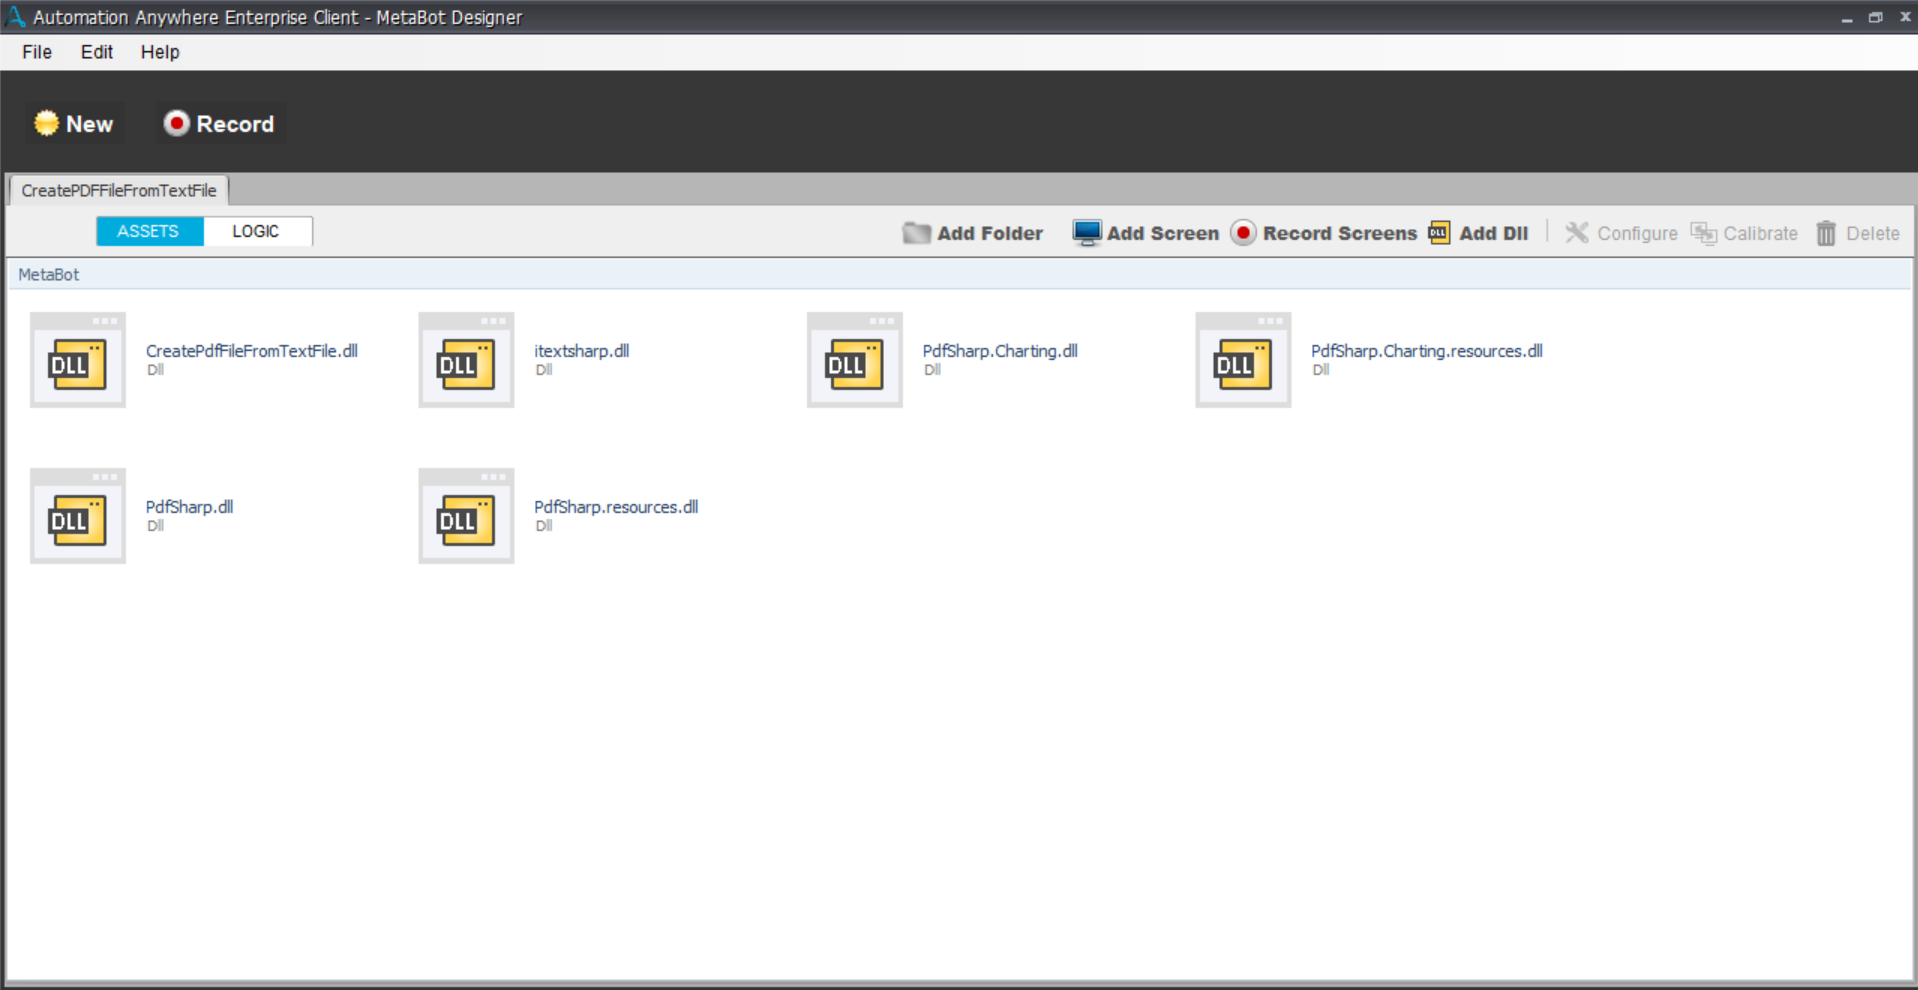The width and height of the screenshot is (1918, 990).
Task: Click the Record Screens red dot icon
Action: point(1243,233)
